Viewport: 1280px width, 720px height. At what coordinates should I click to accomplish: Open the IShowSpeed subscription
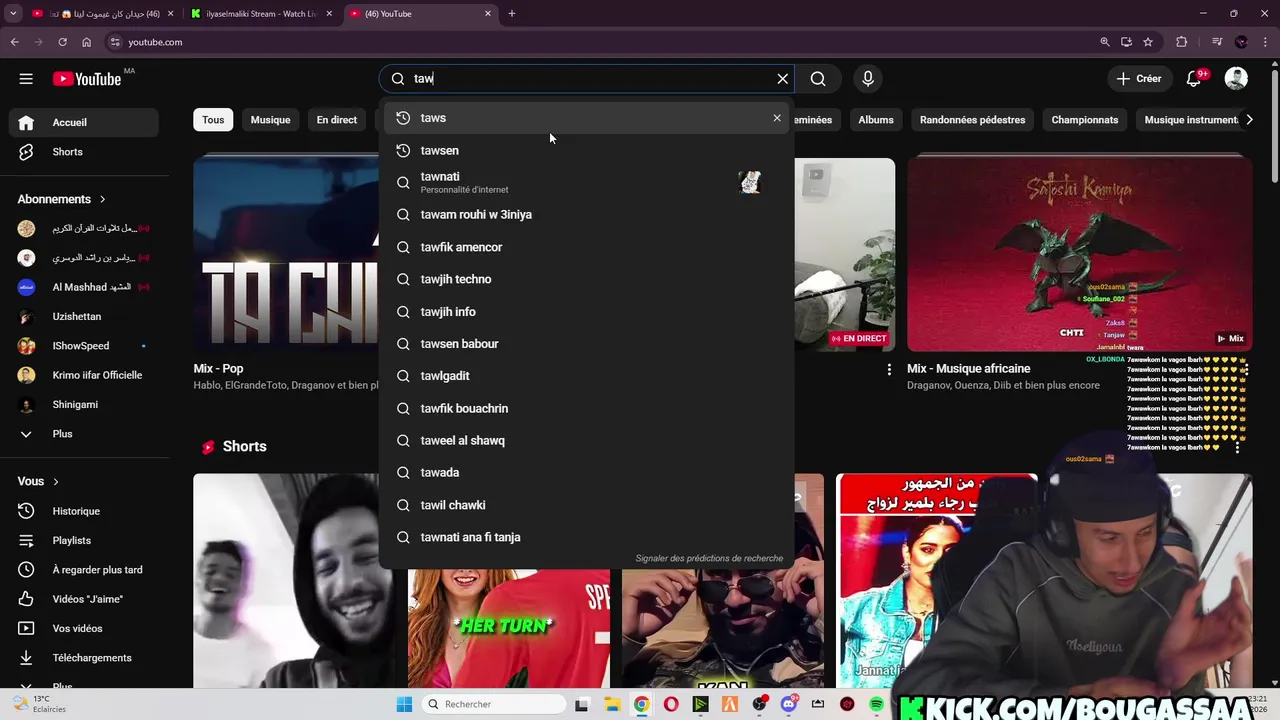click(x=84, y=346)
